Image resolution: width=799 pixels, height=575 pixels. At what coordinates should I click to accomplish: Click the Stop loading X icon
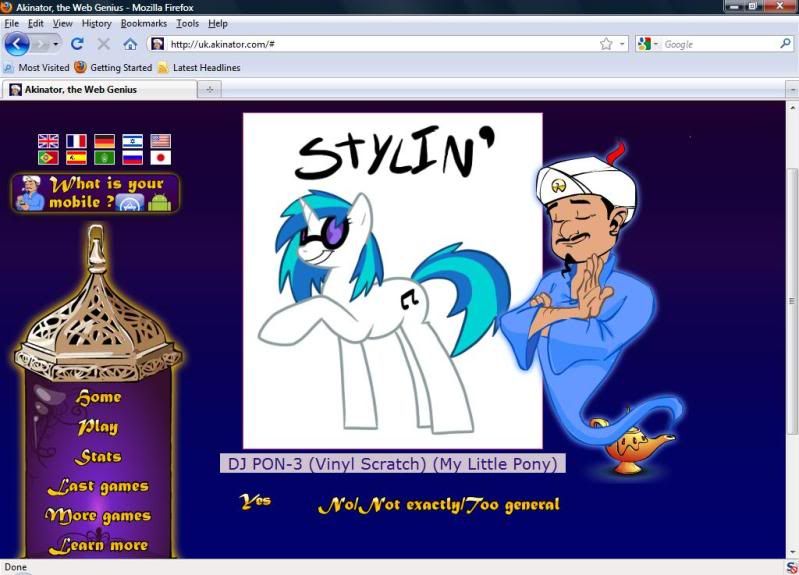pos(103,44)
